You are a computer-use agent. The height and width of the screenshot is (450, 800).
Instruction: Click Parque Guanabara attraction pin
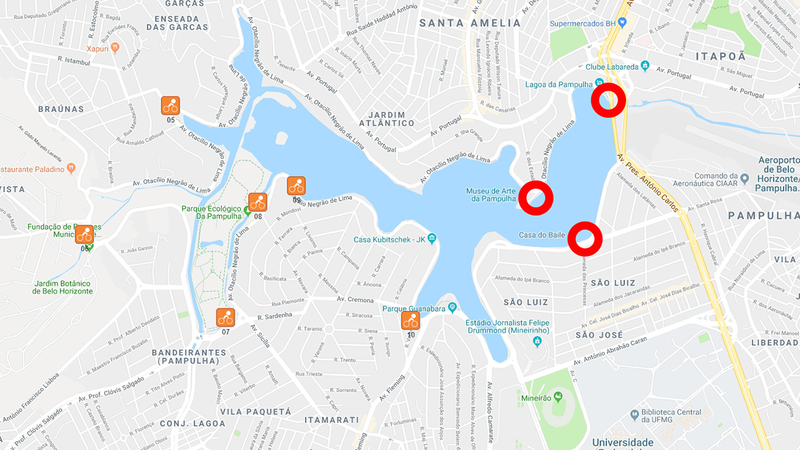(x=452, y=308)
